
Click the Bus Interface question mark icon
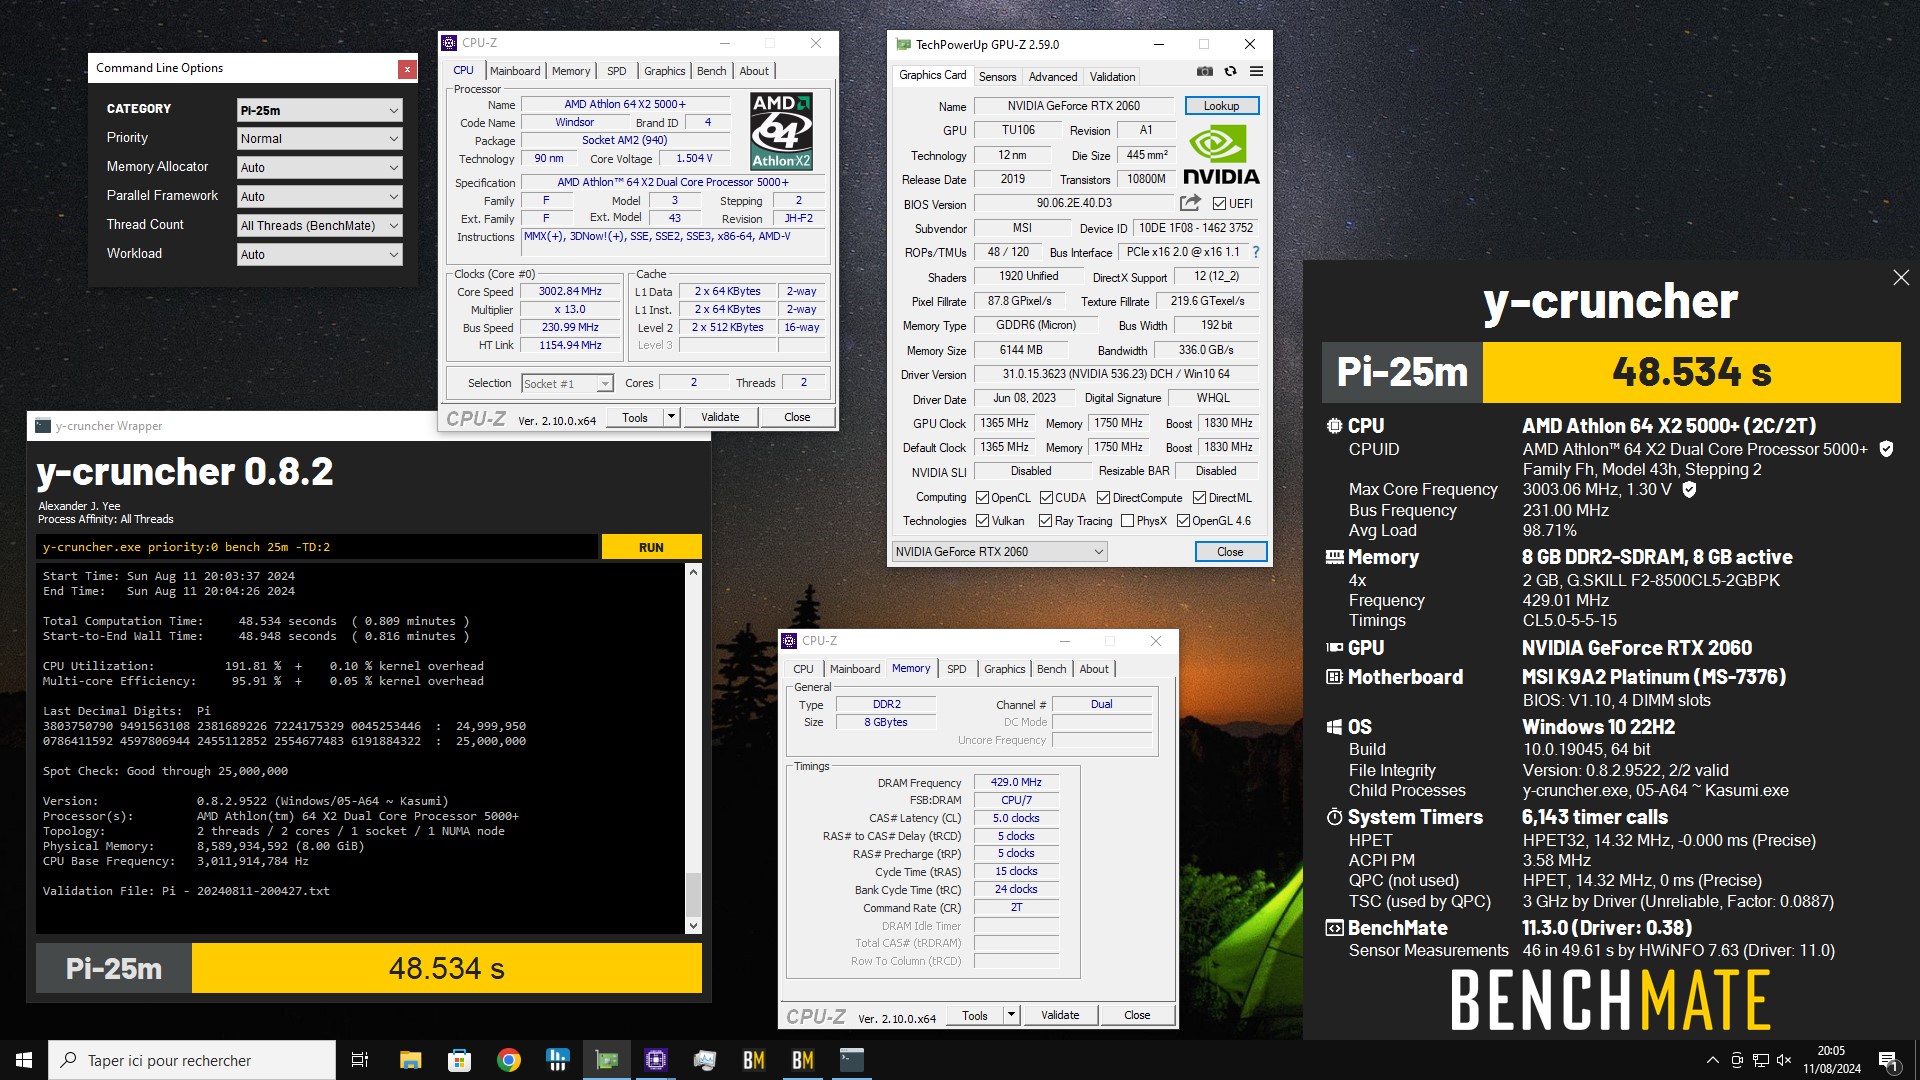[1256, 252]
